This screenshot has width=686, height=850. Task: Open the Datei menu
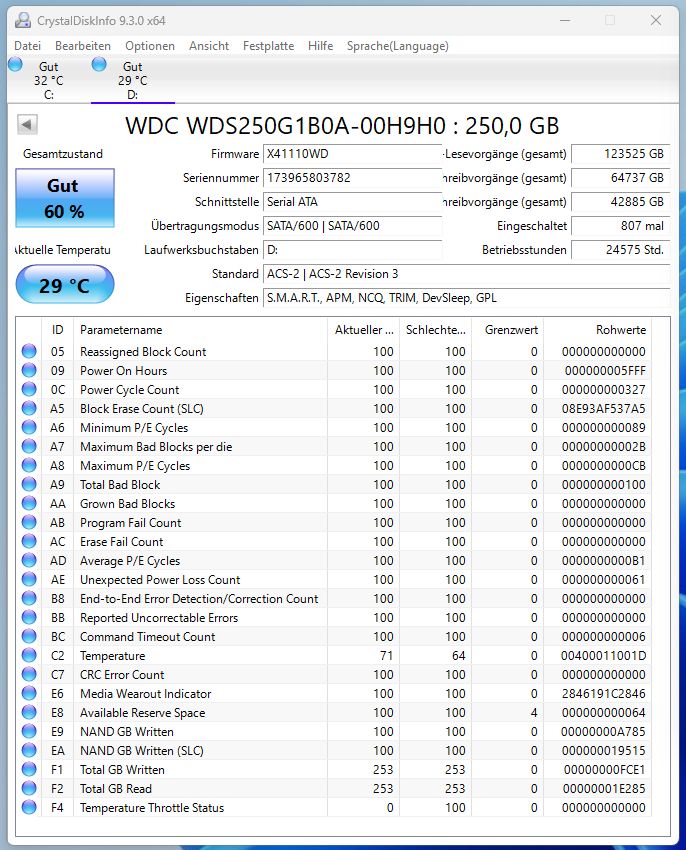pos(27,46)
